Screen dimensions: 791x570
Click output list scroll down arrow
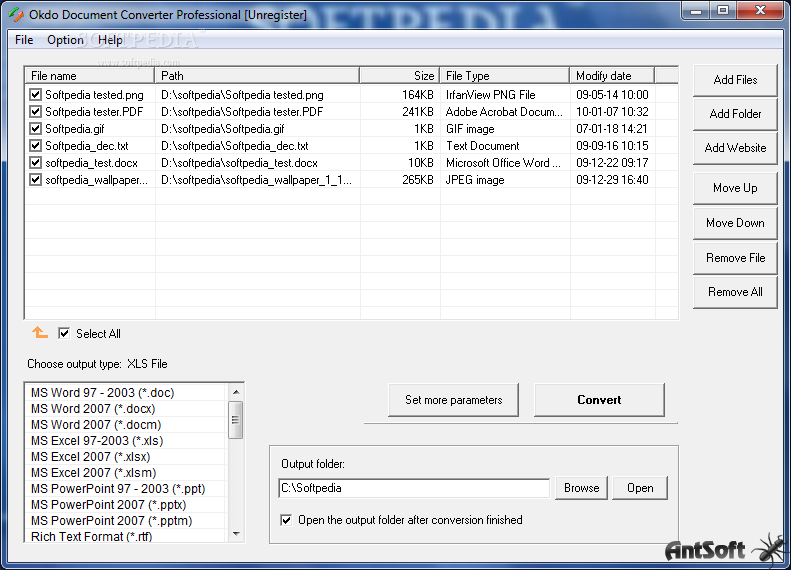(236, 534)
